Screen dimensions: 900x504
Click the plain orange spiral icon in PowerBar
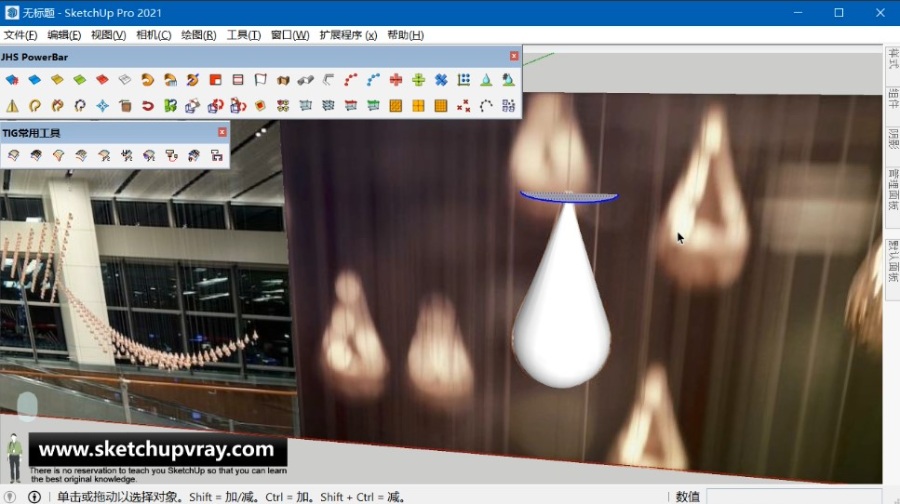pyautogui.click(x=148, y=80)
